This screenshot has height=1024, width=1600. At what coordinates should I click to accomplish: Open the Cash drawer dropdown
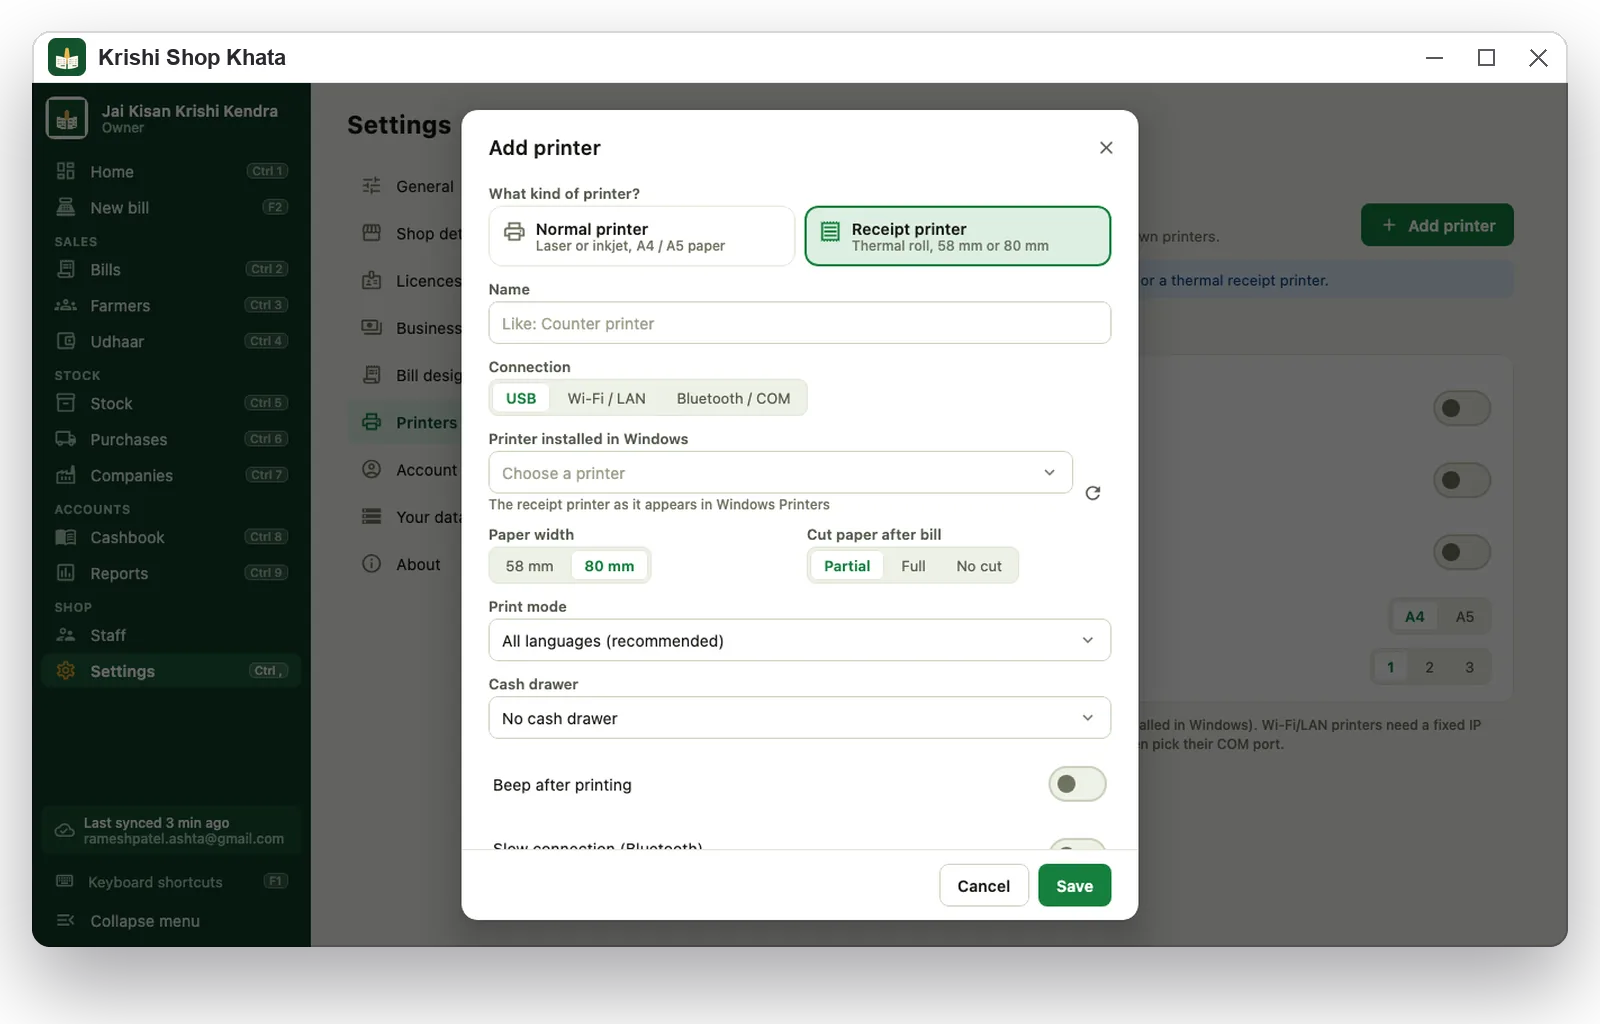(800, 718)
